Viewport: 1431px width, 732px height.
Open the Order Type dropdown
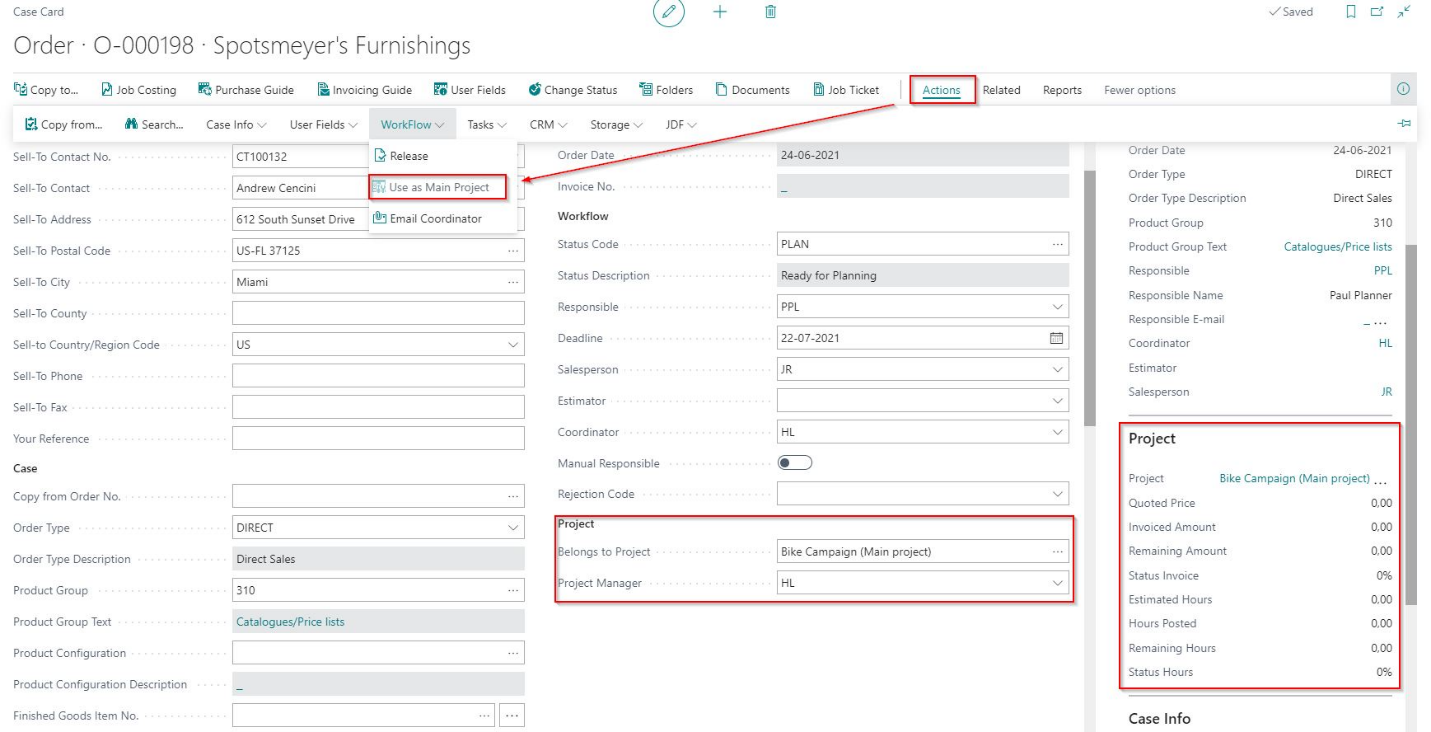click(513, 528)
